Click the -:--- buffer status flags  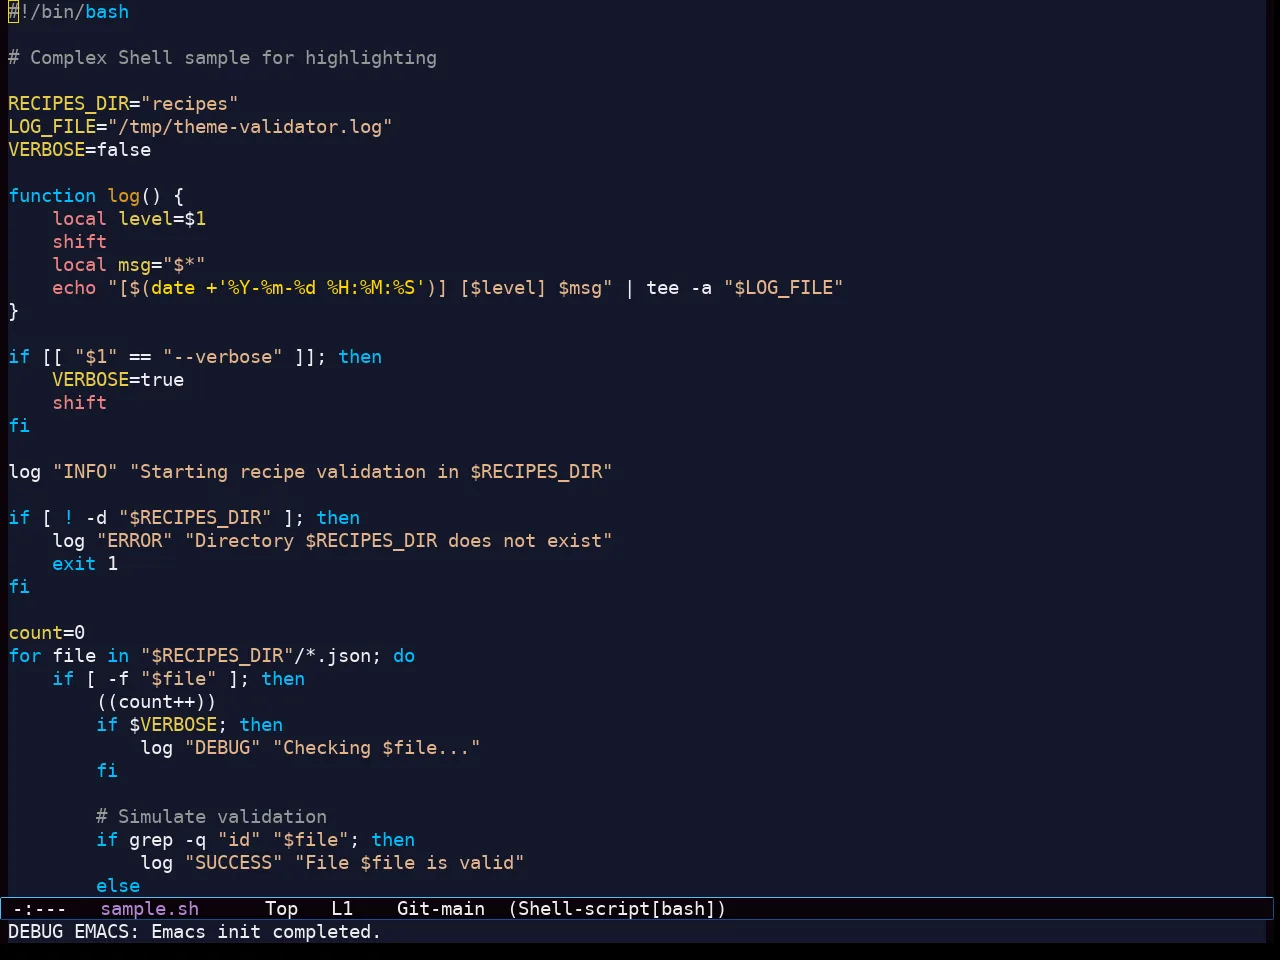40,909
